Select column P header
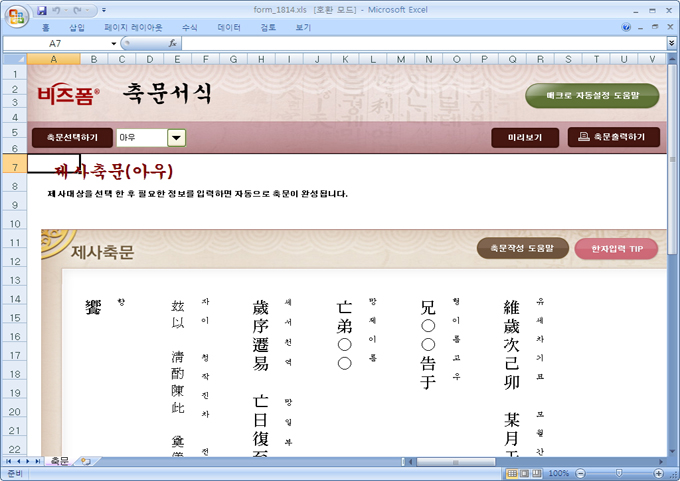The height and width of the screenshot is (481, 680). pos(484,59)
